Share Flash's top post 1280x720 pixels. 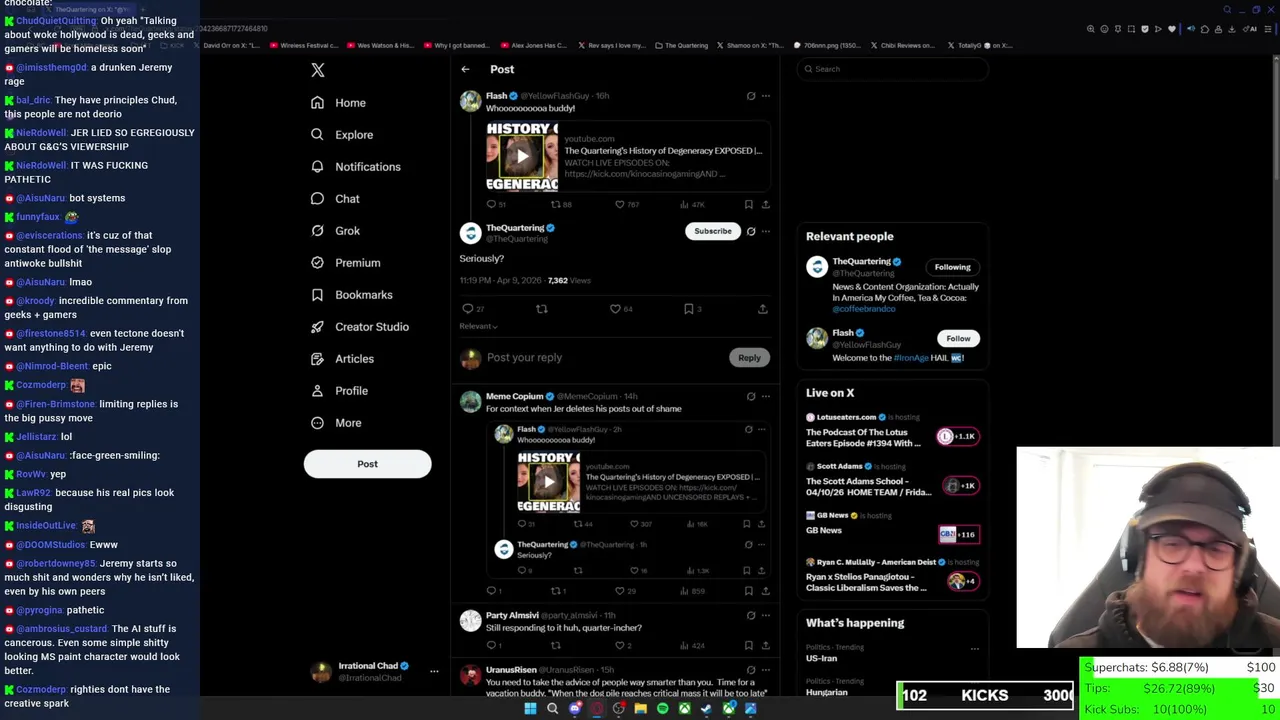point(766,204)
